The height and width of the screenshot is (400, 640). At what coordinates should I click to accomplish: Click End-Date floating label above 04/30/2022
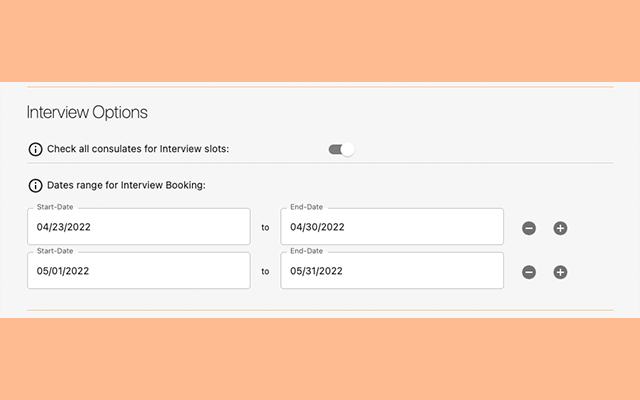(306, 208)
